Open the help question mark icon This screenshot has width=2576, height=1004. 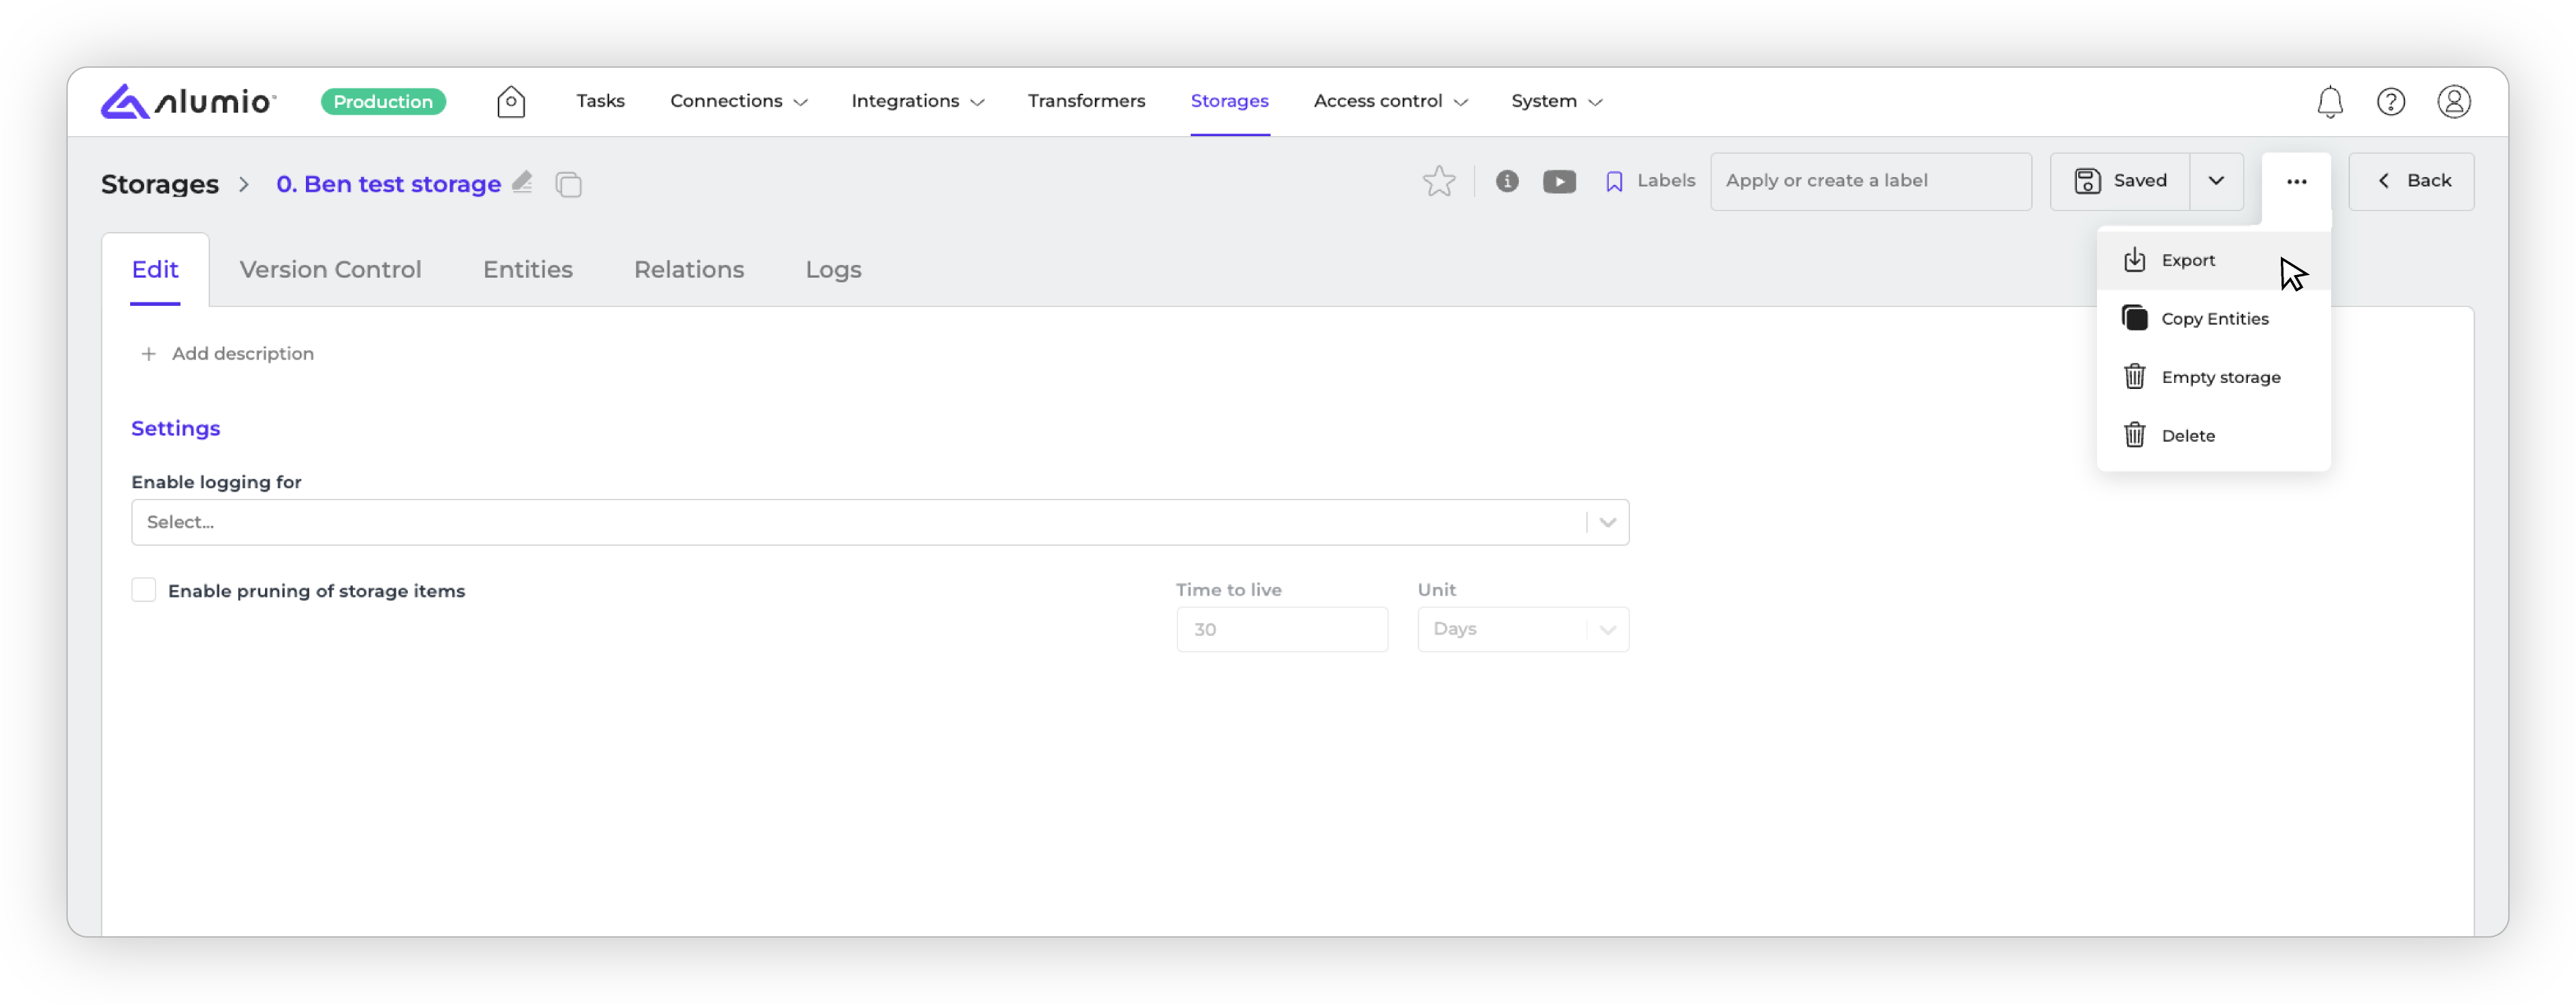2391,101
